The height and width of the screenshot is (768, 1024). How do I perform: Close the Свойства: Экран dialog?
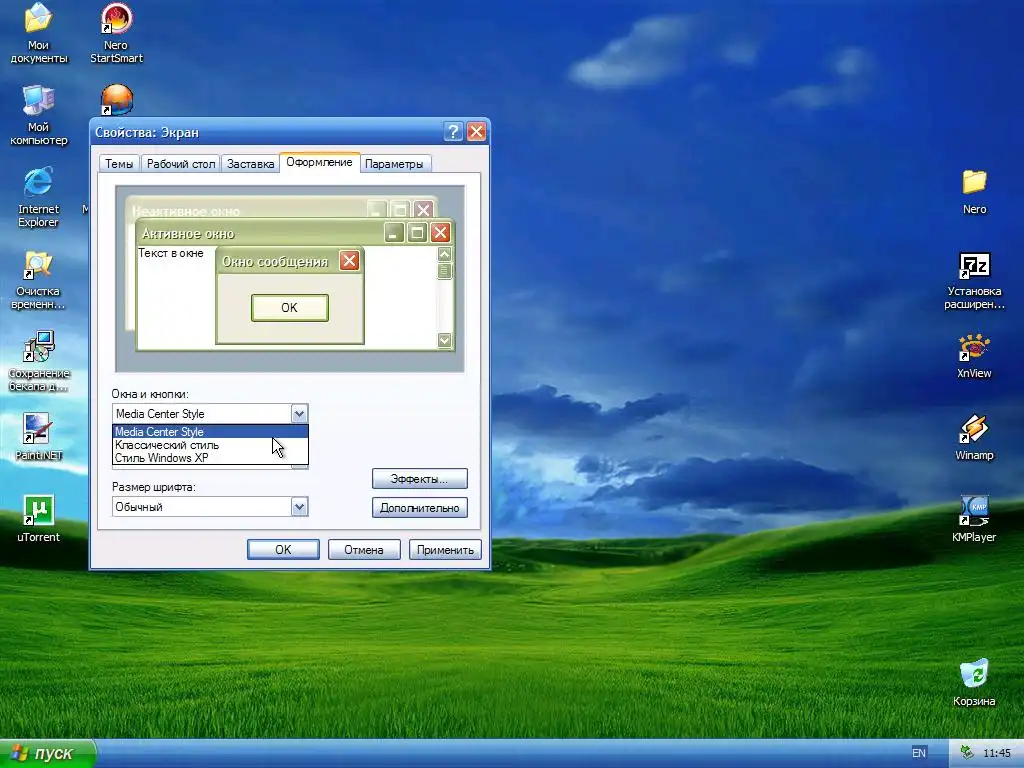pos(477,131)
